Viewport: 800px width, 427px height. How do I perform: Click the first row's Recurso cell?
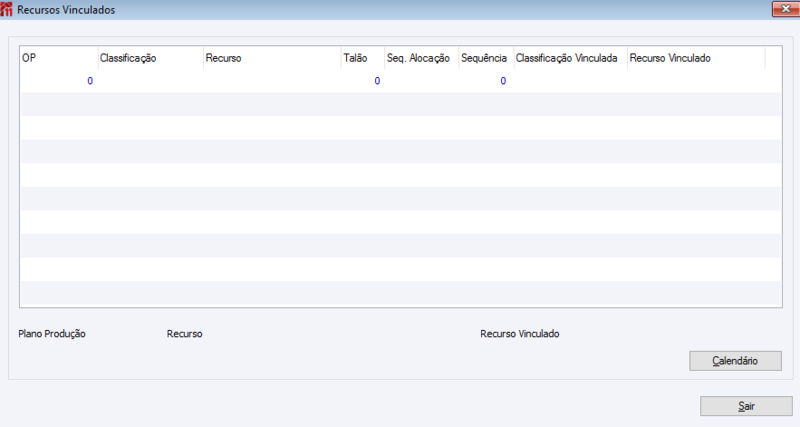(x=272, y=81)
